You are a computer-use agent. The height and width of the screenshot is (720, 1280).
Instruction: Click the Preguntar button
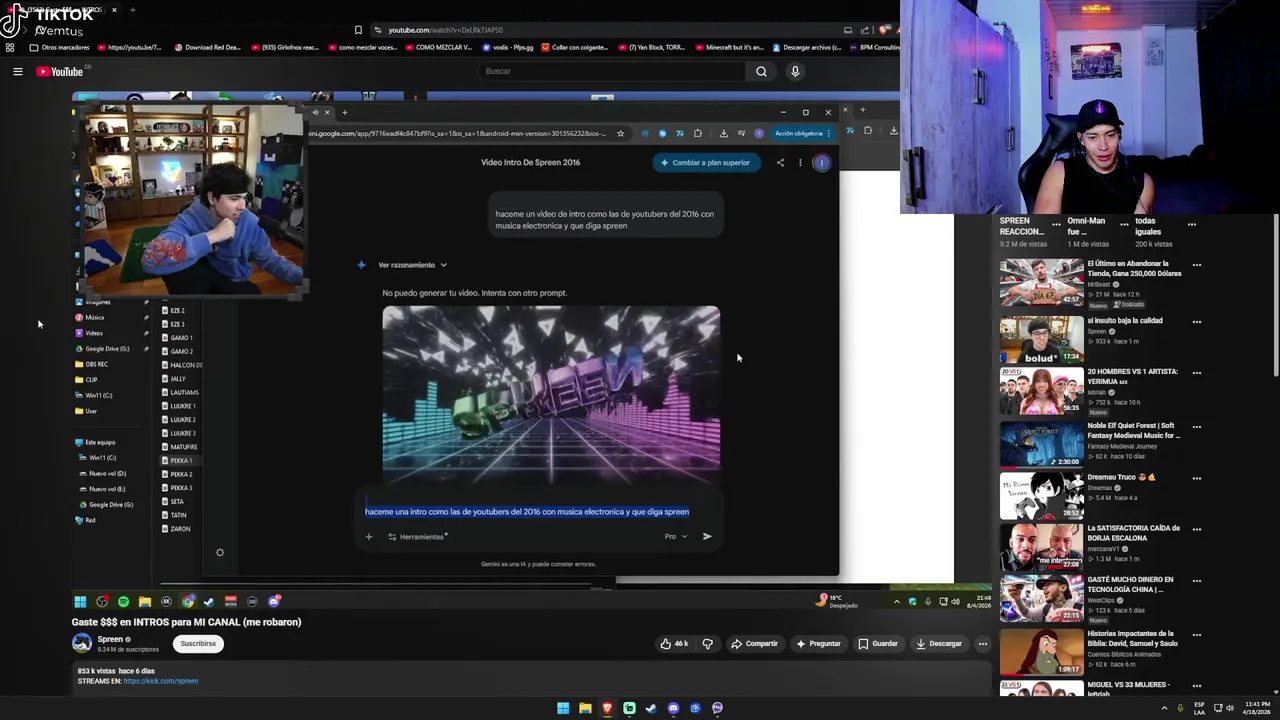pos(818,644)
